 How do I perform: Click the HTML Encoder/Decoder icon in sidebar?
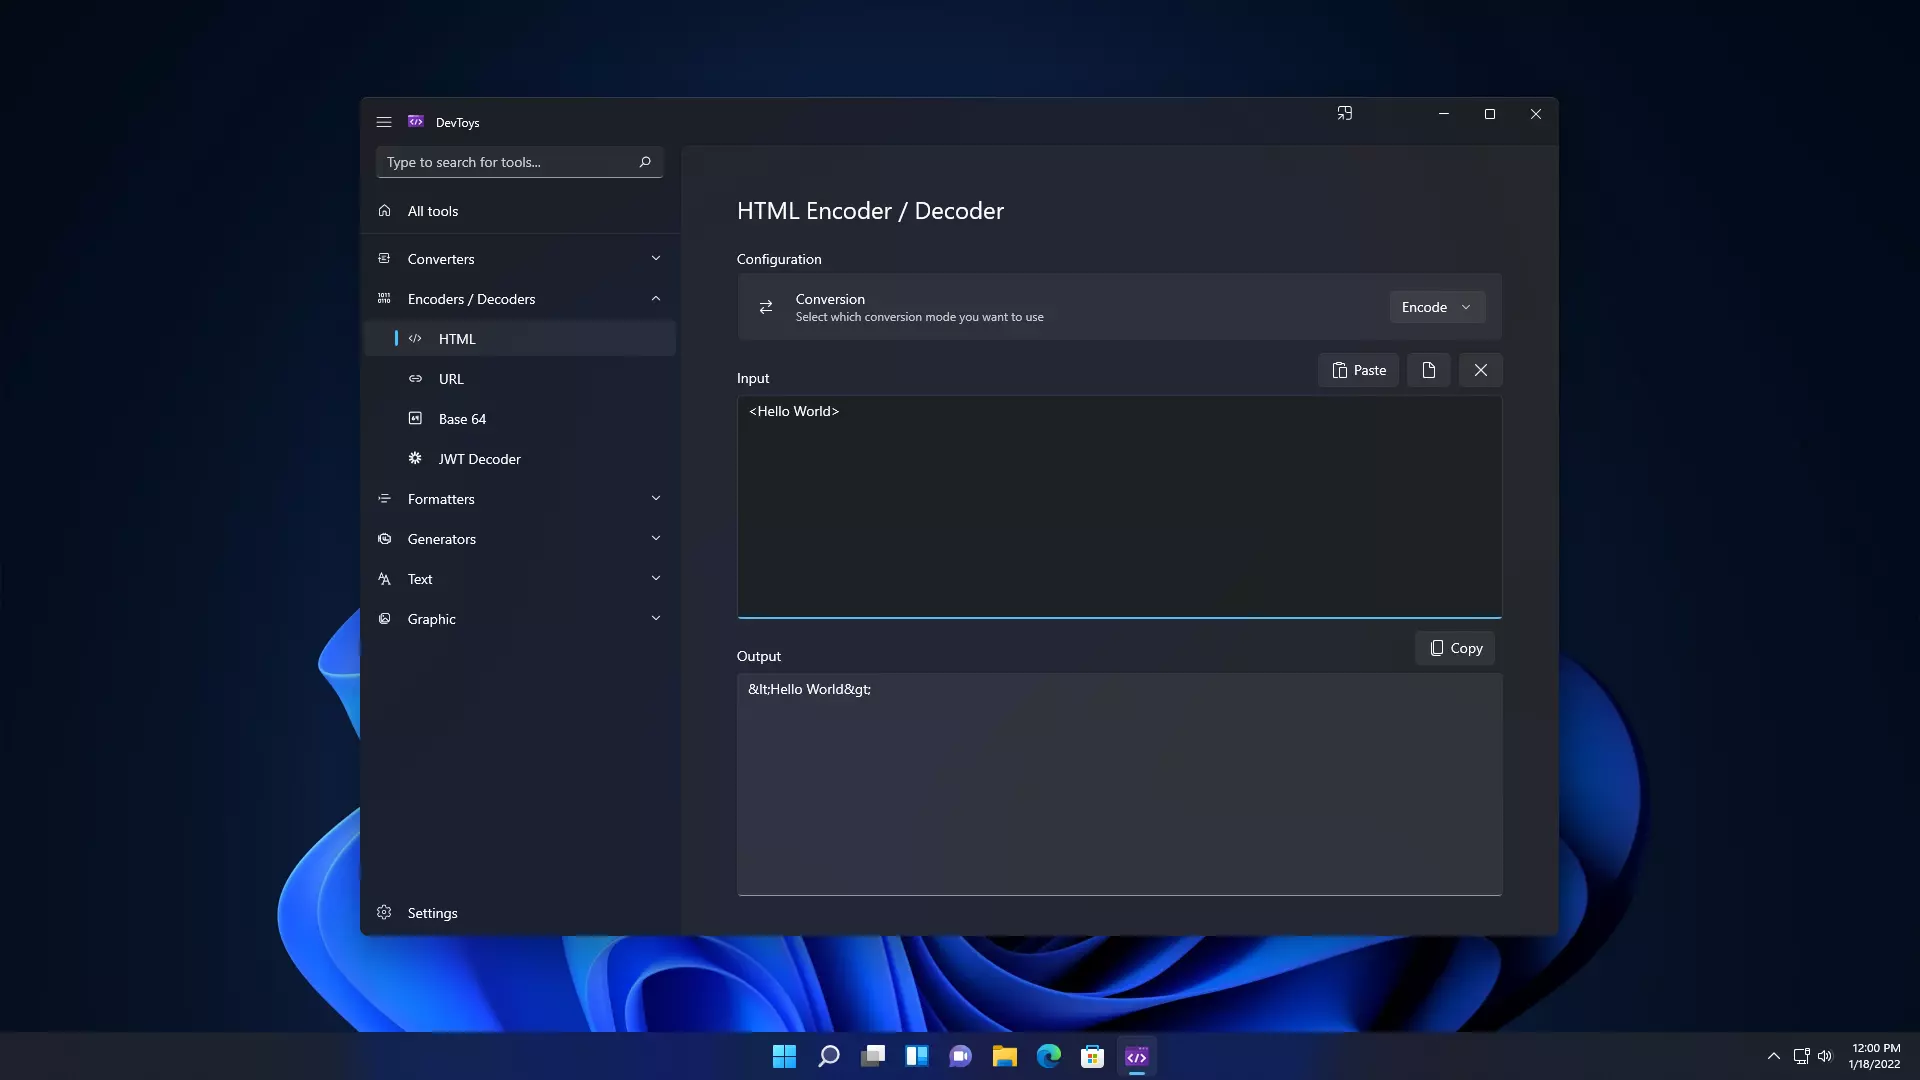tap(415, 338)
